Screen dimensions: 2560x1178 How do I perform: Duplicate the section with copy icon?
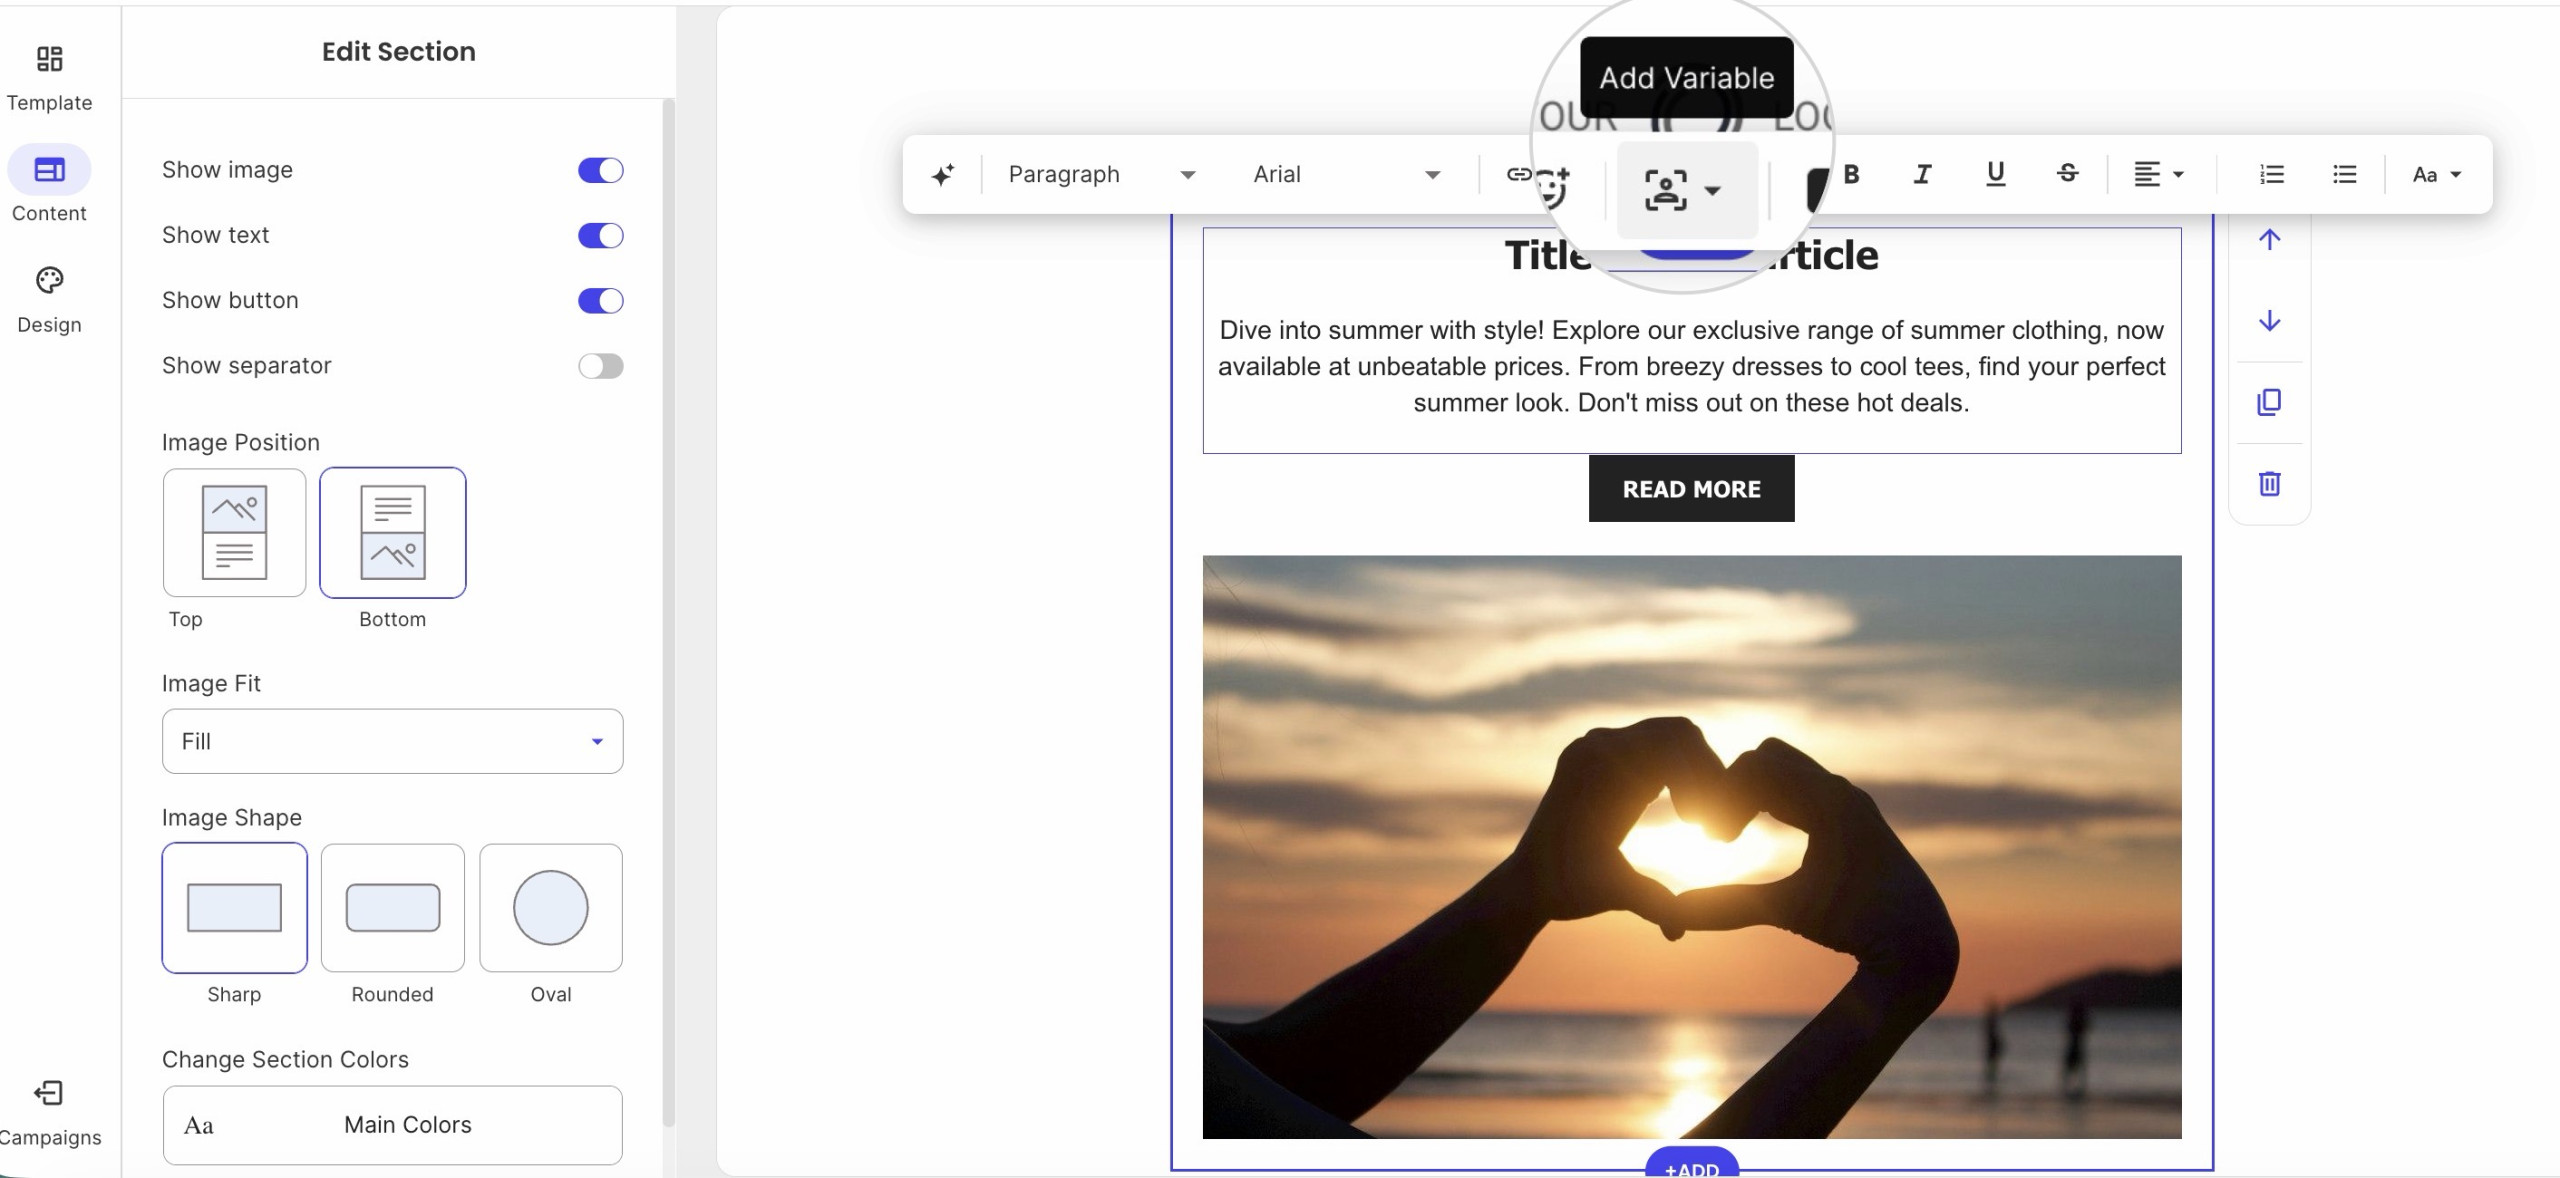click(x=2269, y=402)
